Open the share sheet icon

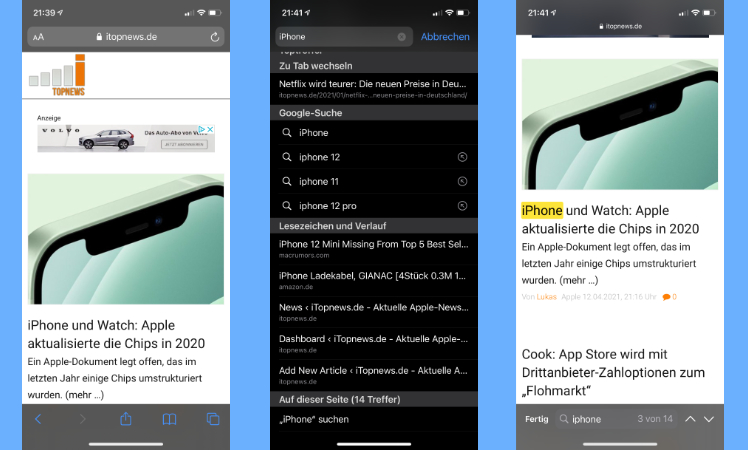coord(126,419)
